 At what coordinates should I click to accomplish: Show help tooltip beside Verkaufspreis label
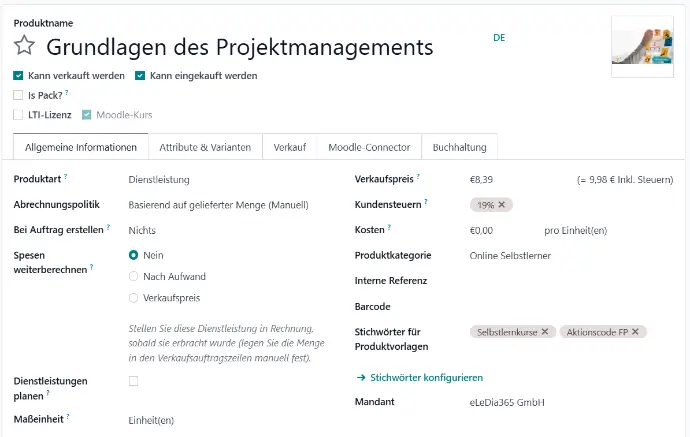pos(418,176)
